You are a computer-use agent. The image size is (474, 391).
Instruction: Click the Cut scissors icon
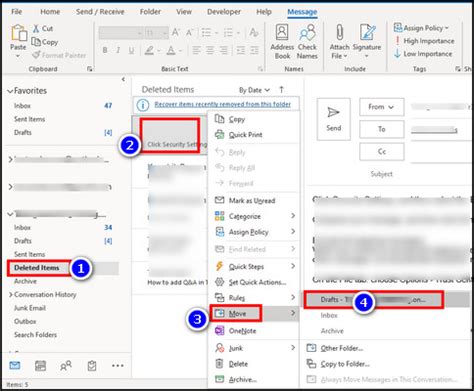pos(36,29)
